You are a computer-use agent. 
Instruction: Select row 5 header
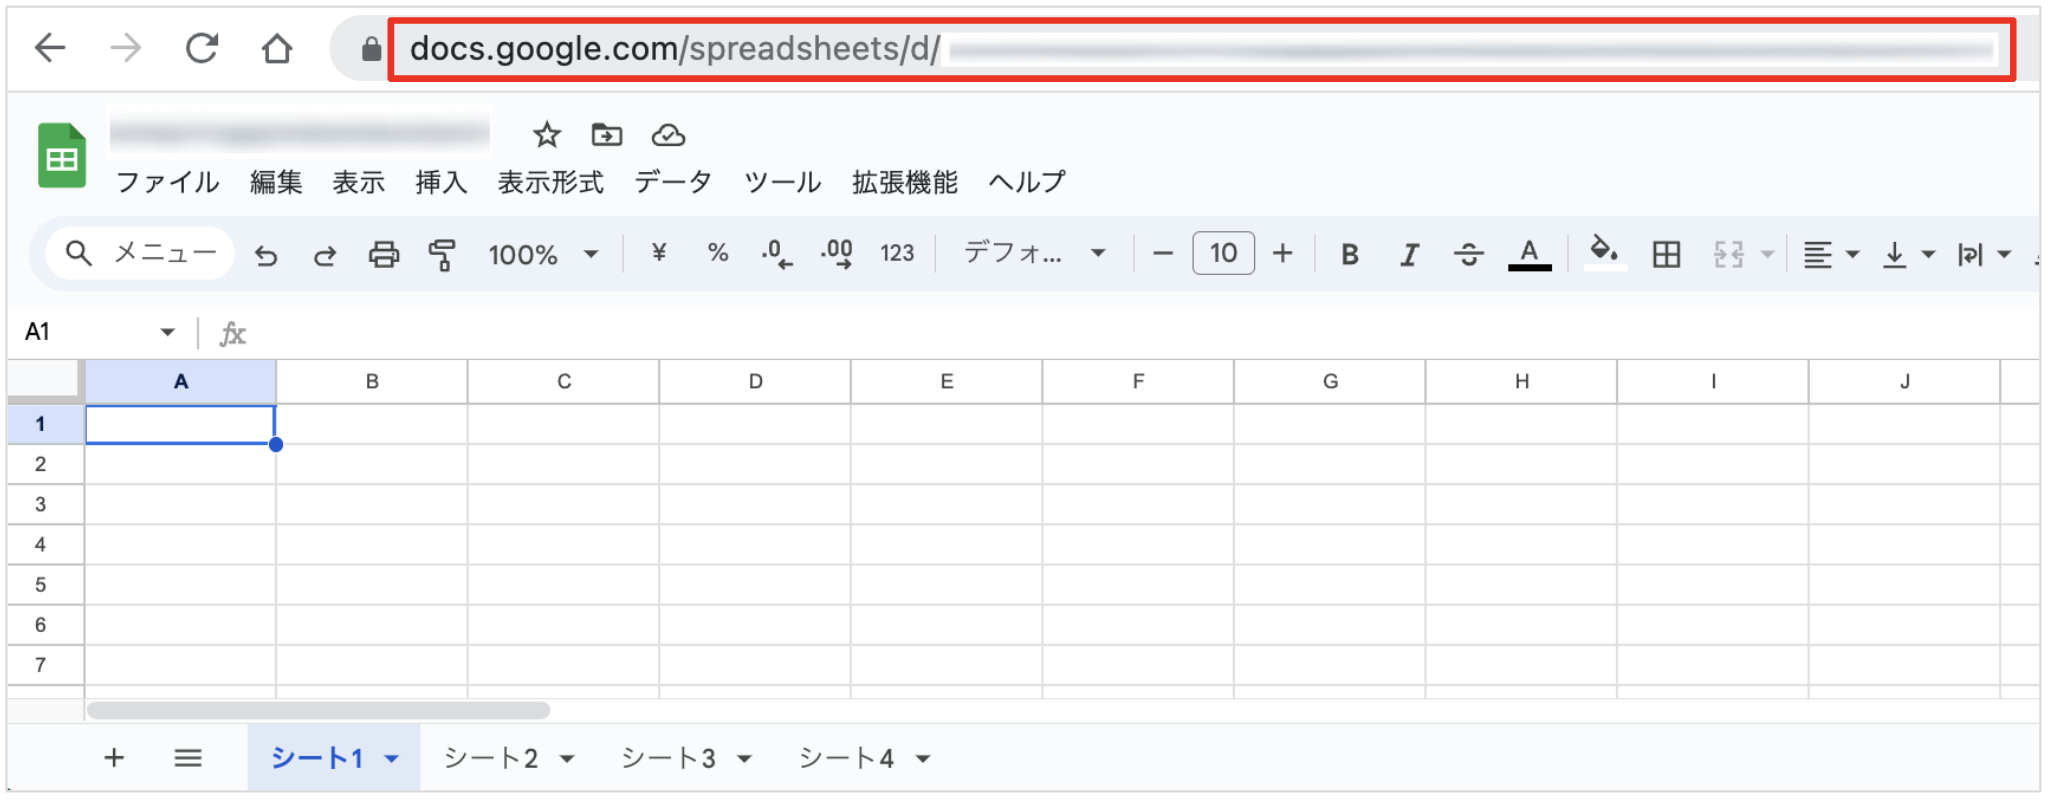click(x=41, y=584)
